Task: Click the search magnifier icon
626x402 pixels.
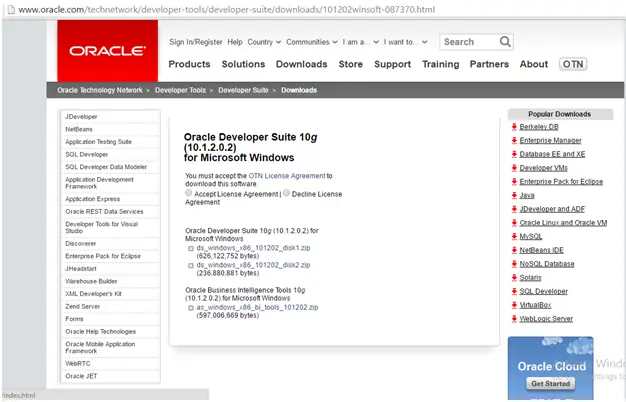Action: (x=505, y=42)
